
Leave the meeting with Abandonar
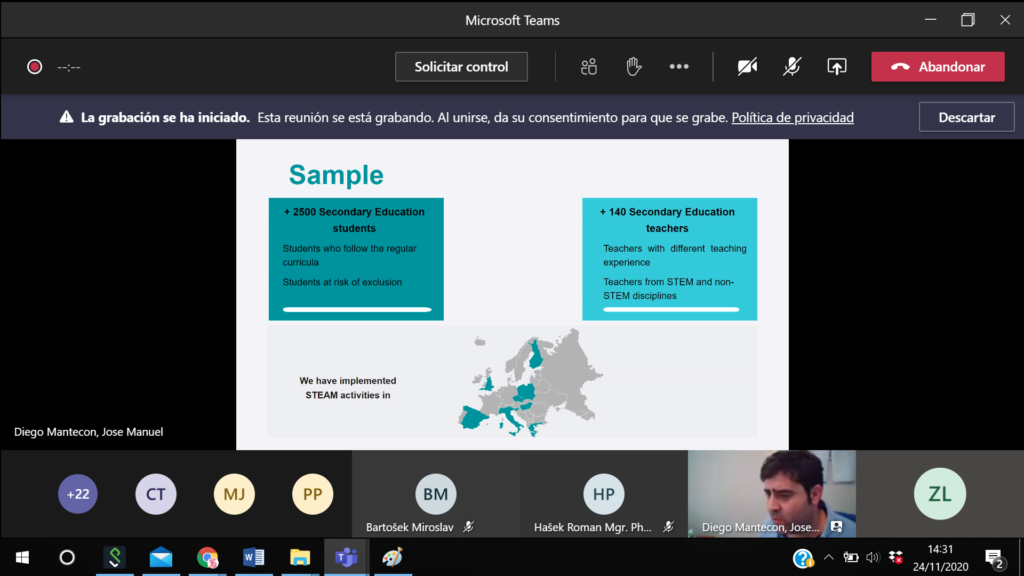point(937,67)
